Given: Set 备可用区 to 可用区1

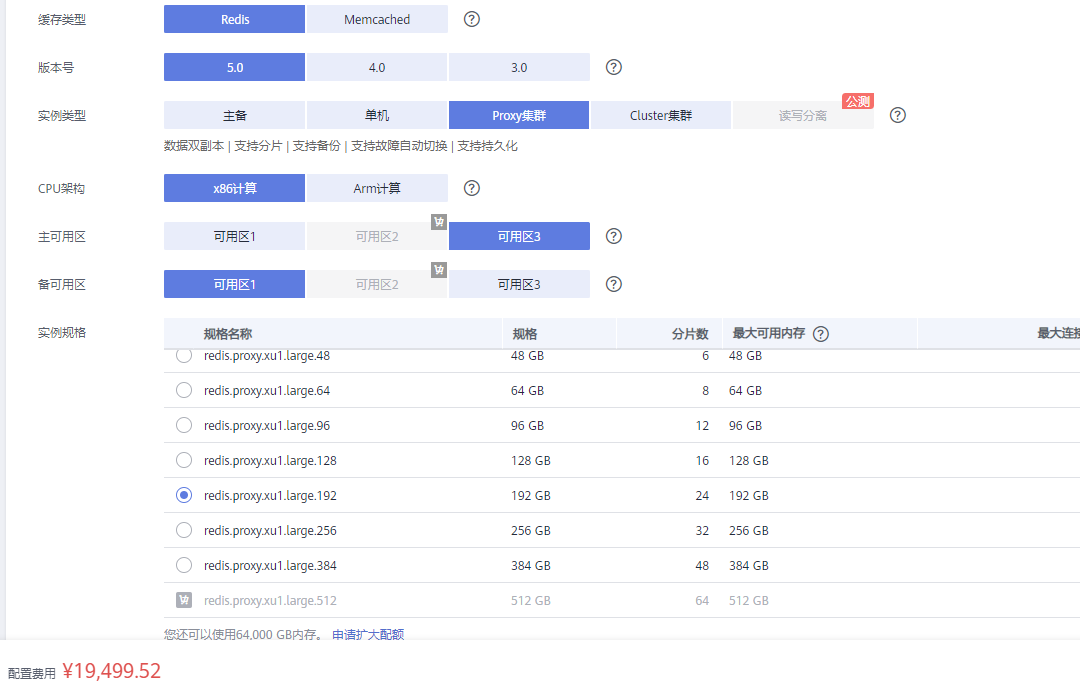Looking at the screenshot, I should [x=234, y=285].
